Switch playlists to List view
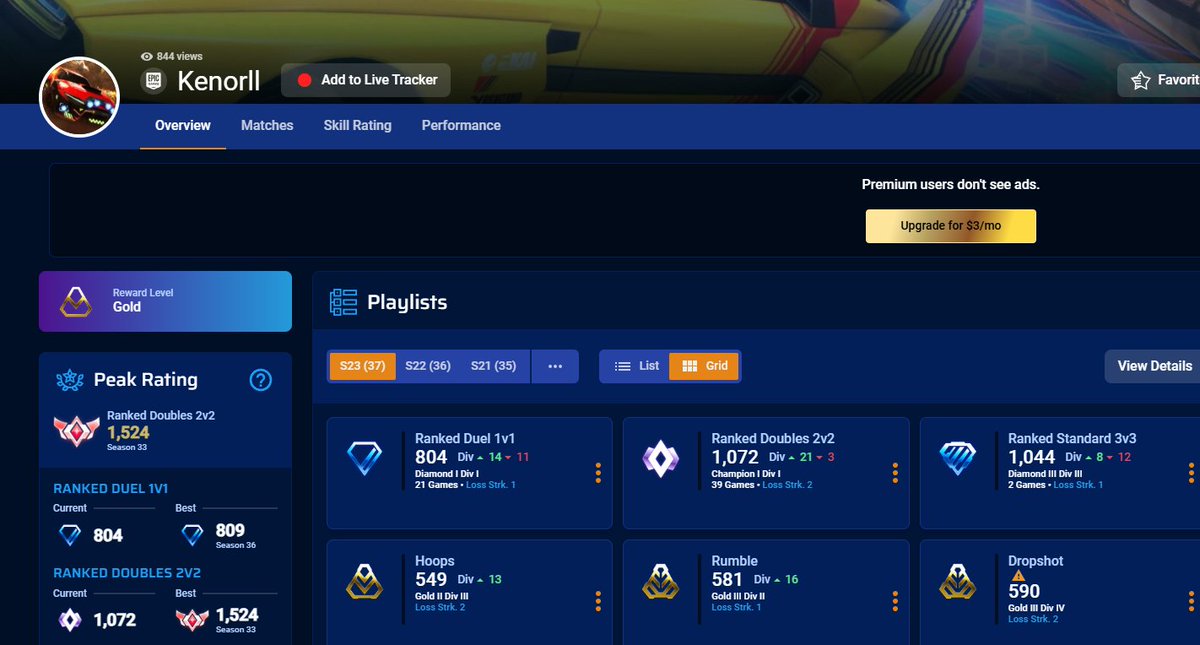The width and height of the screenshot is (1200, 645). tap(636, 366)
